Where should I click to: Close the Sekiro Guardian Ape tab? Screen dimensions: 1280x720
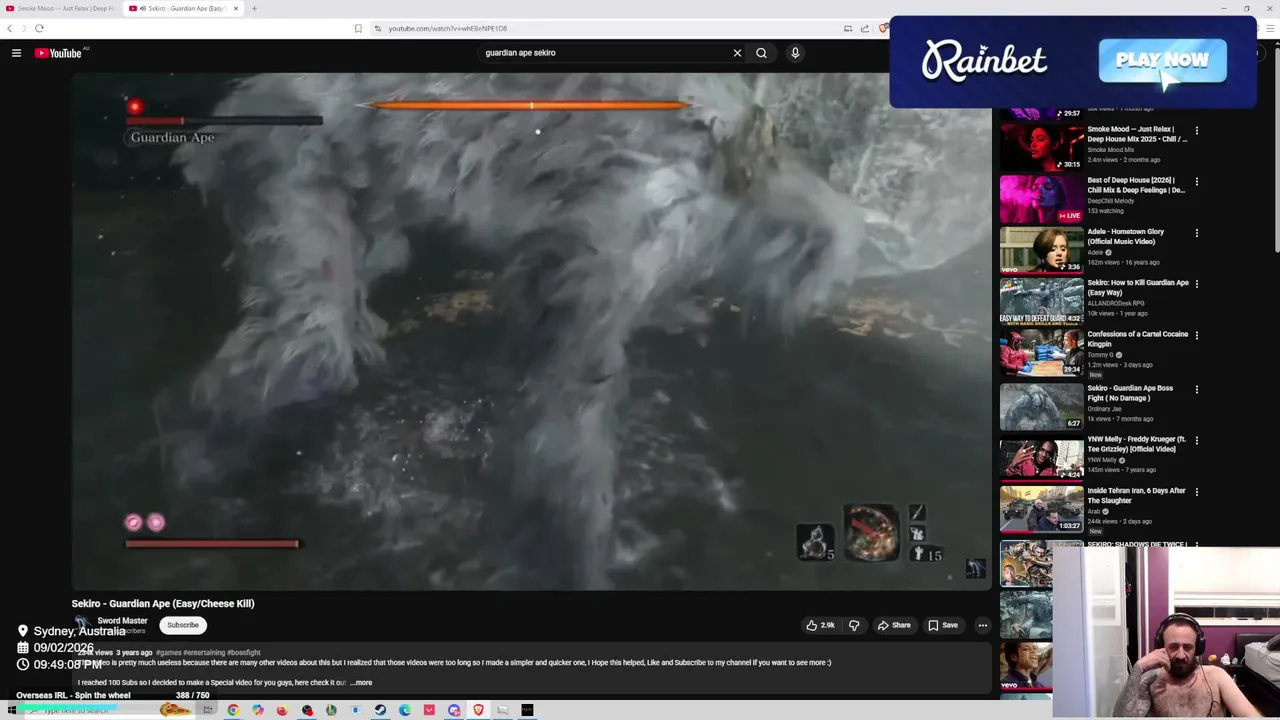[x=236, y=8]
